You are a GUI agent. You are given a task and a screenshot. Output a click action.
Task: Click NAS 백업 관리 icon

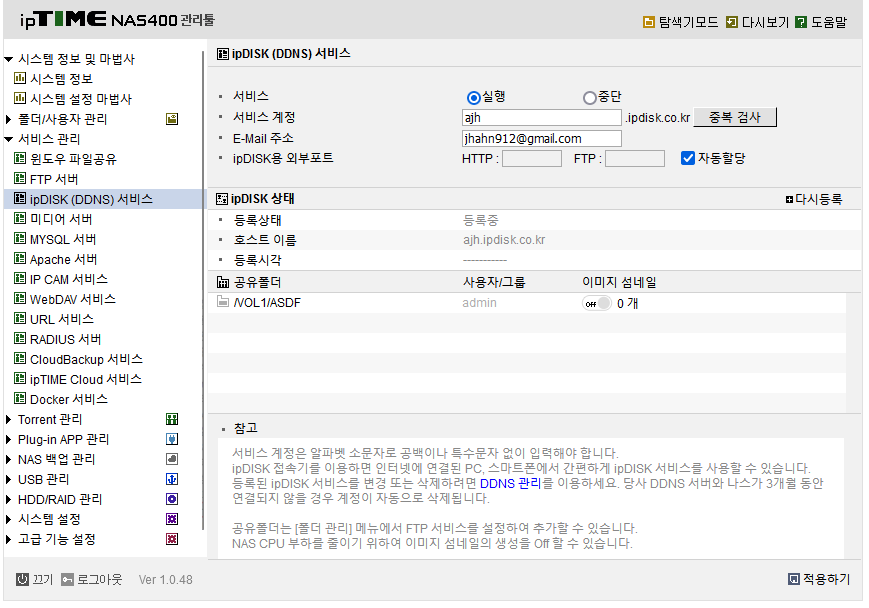pos(172,459)
